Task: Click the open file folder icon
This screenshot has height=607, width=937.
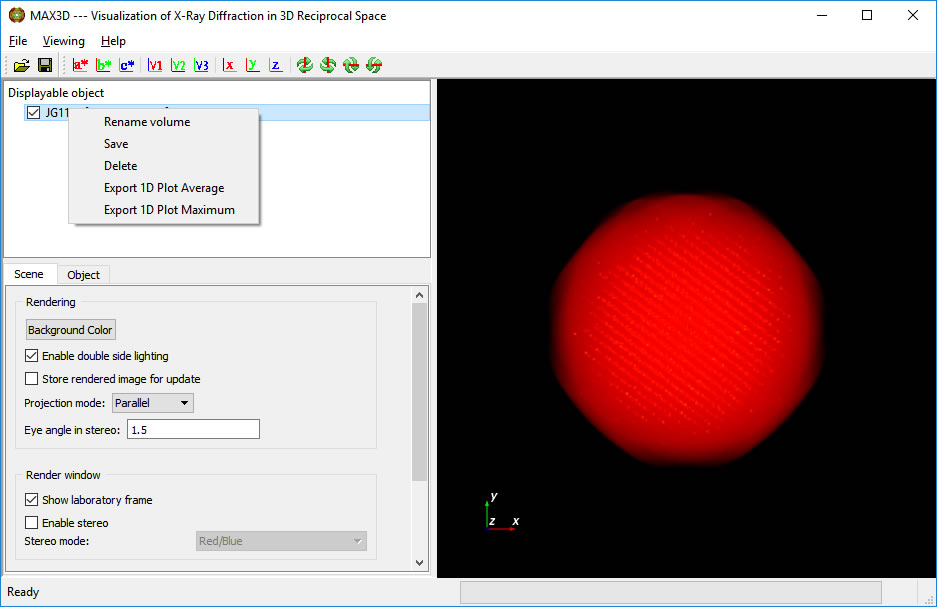Action: tap(21, 65)
